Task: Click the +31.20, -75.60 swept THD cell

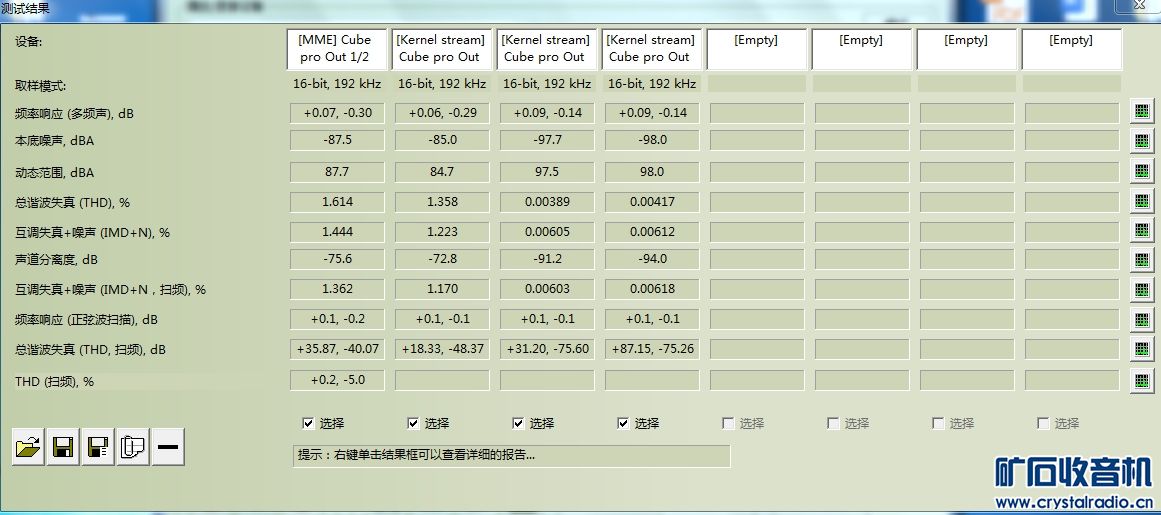Action: point(548,349)
